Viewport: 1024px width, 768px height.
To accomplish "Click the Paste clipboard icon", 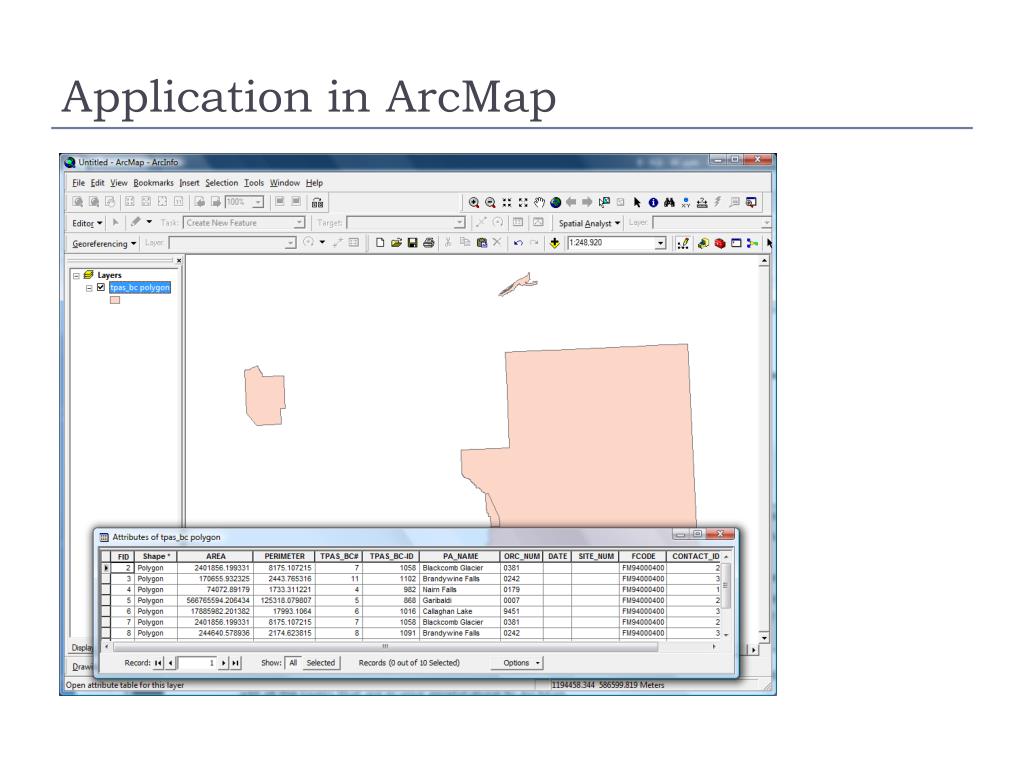I will [x=481, y=243].
